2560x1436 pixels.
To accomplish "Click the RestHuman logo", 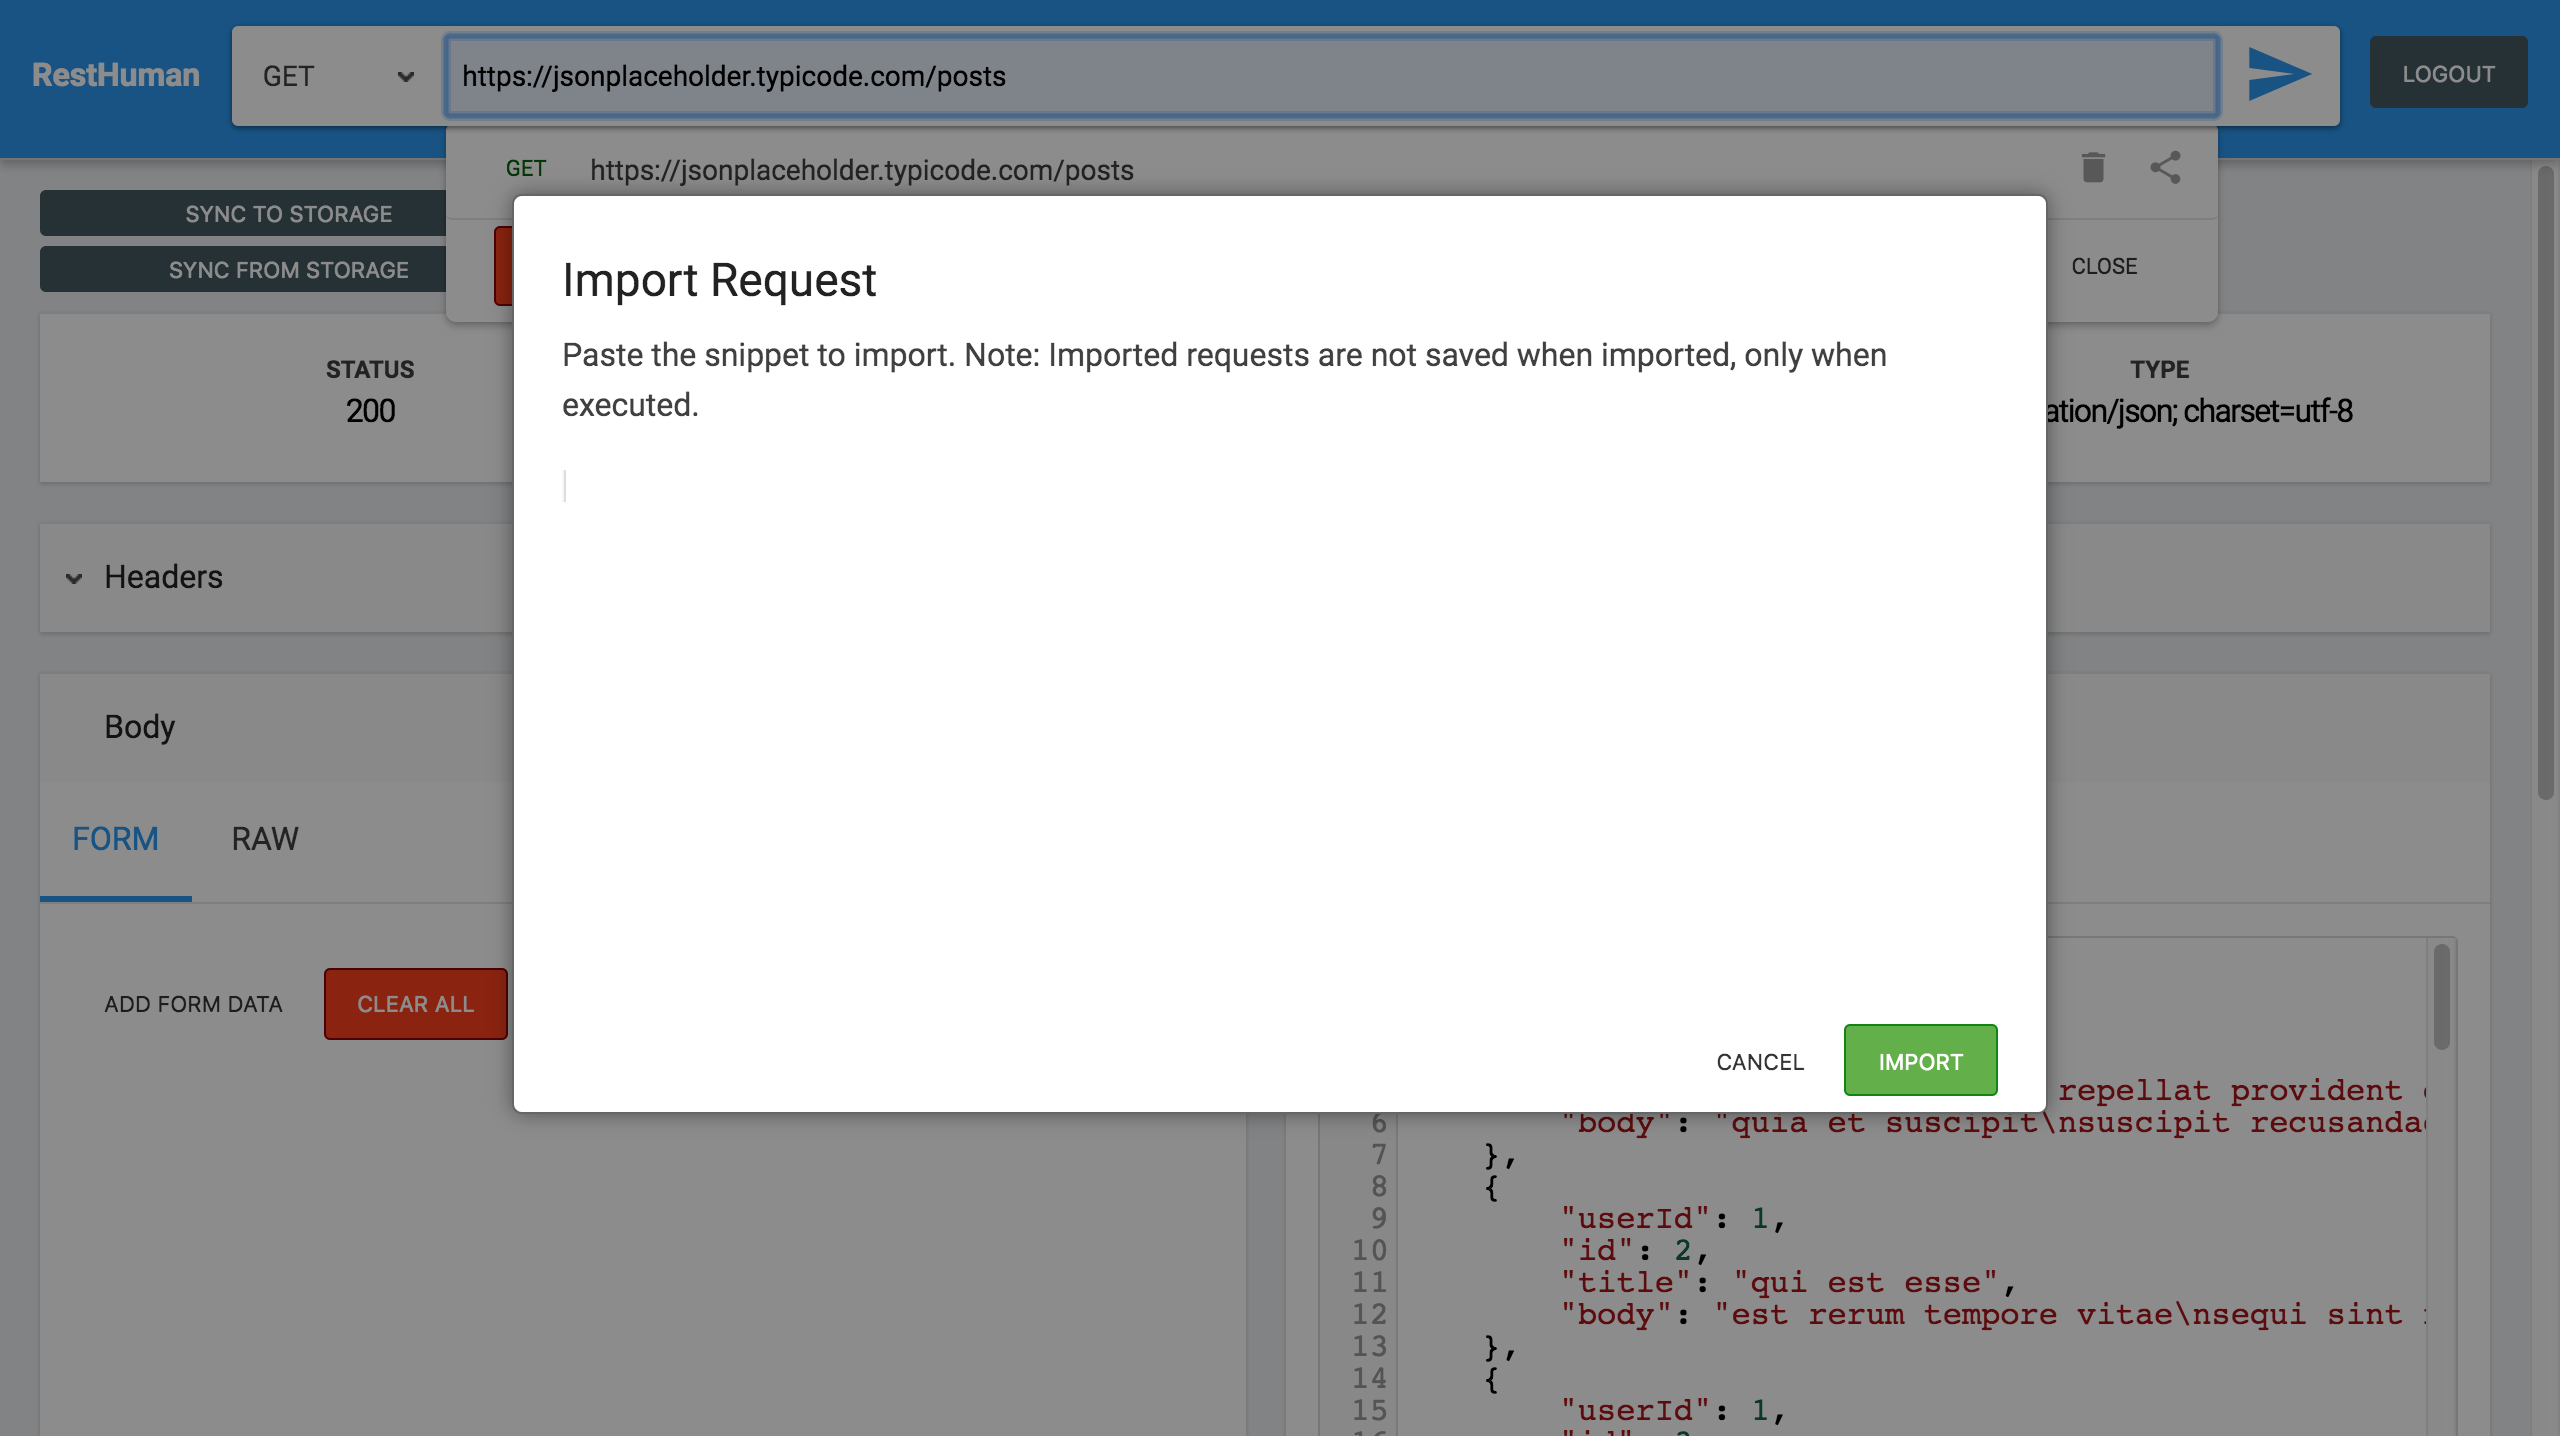I will (x=116, y=75).
